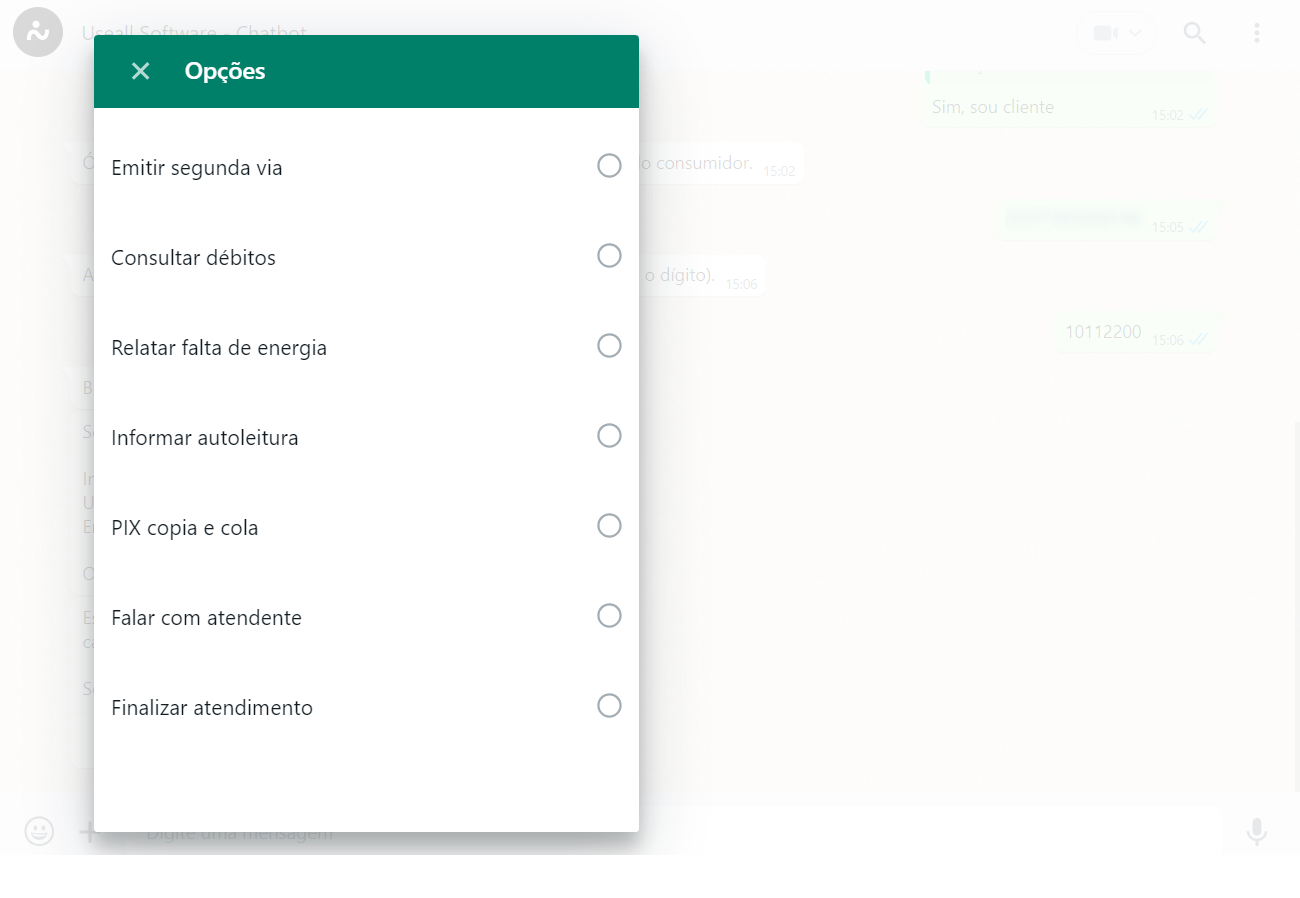1300x898 pixels.
Task: Click the Relatar falta de energia text
Action: tap(219, 348)
